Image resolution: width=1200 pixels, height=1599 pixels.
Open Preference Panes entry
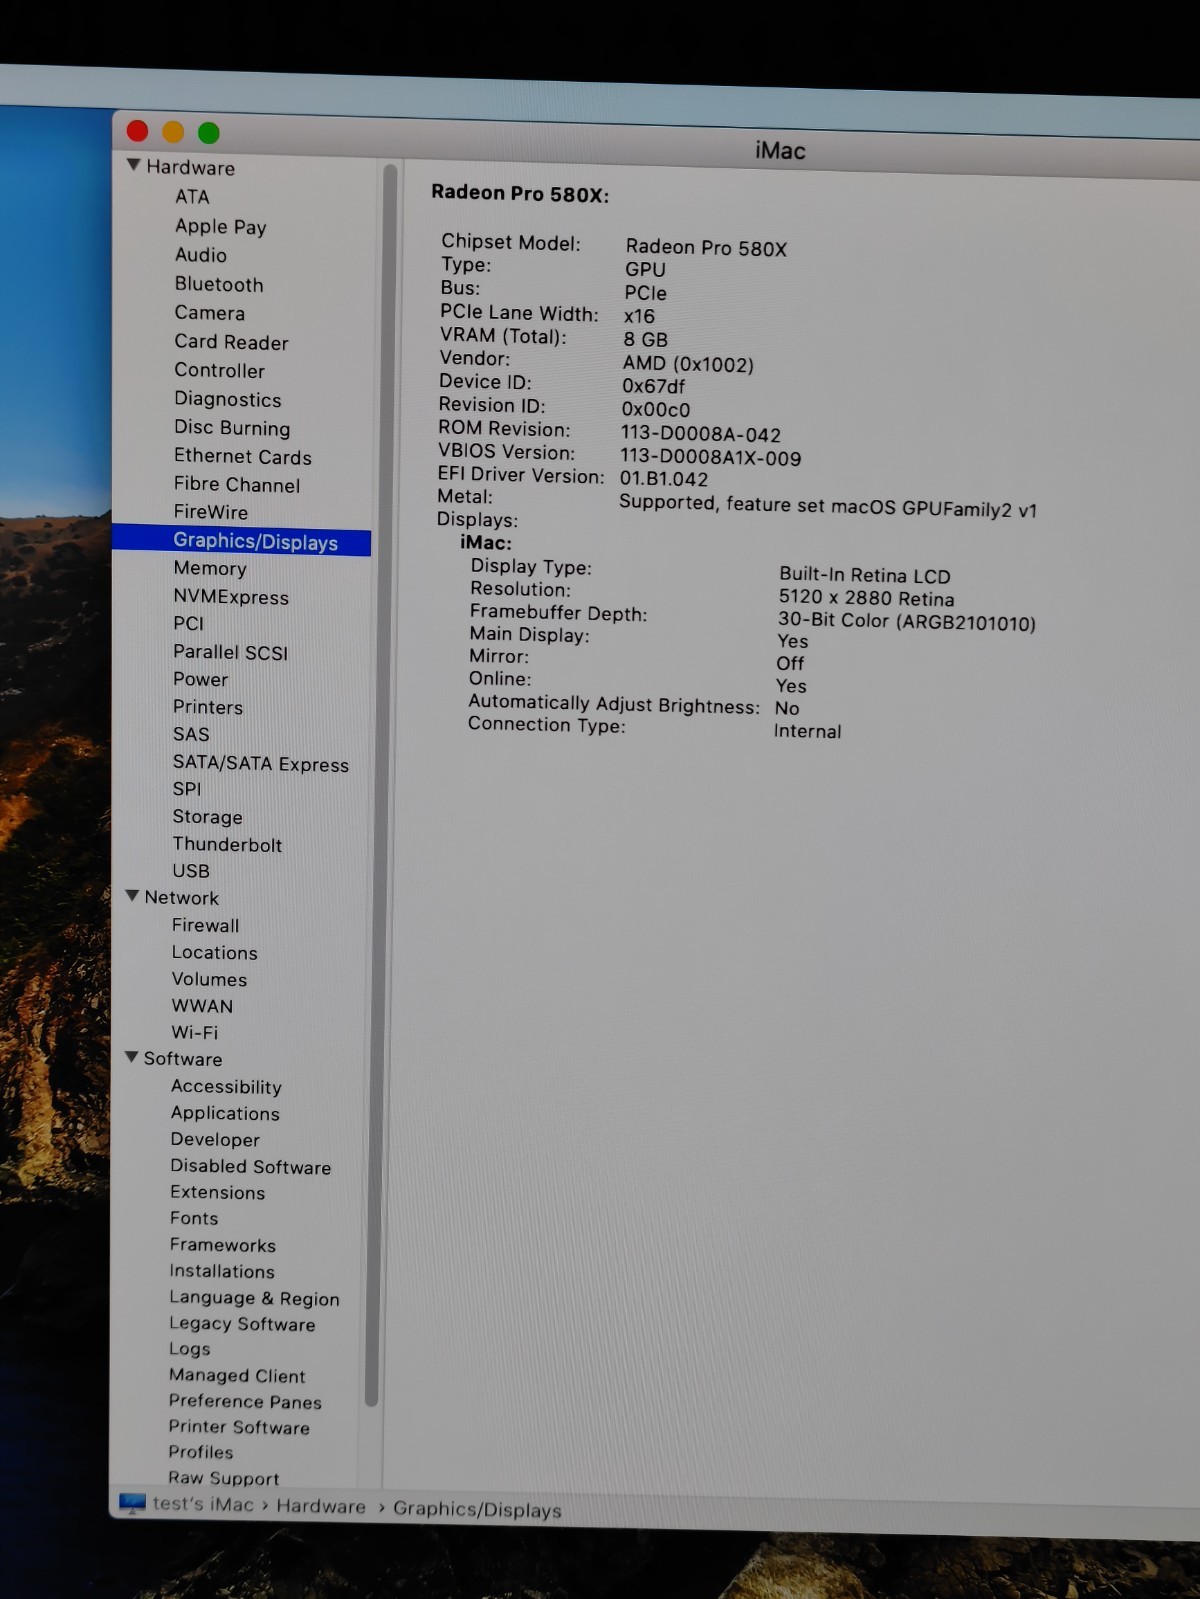(245, 1402)
